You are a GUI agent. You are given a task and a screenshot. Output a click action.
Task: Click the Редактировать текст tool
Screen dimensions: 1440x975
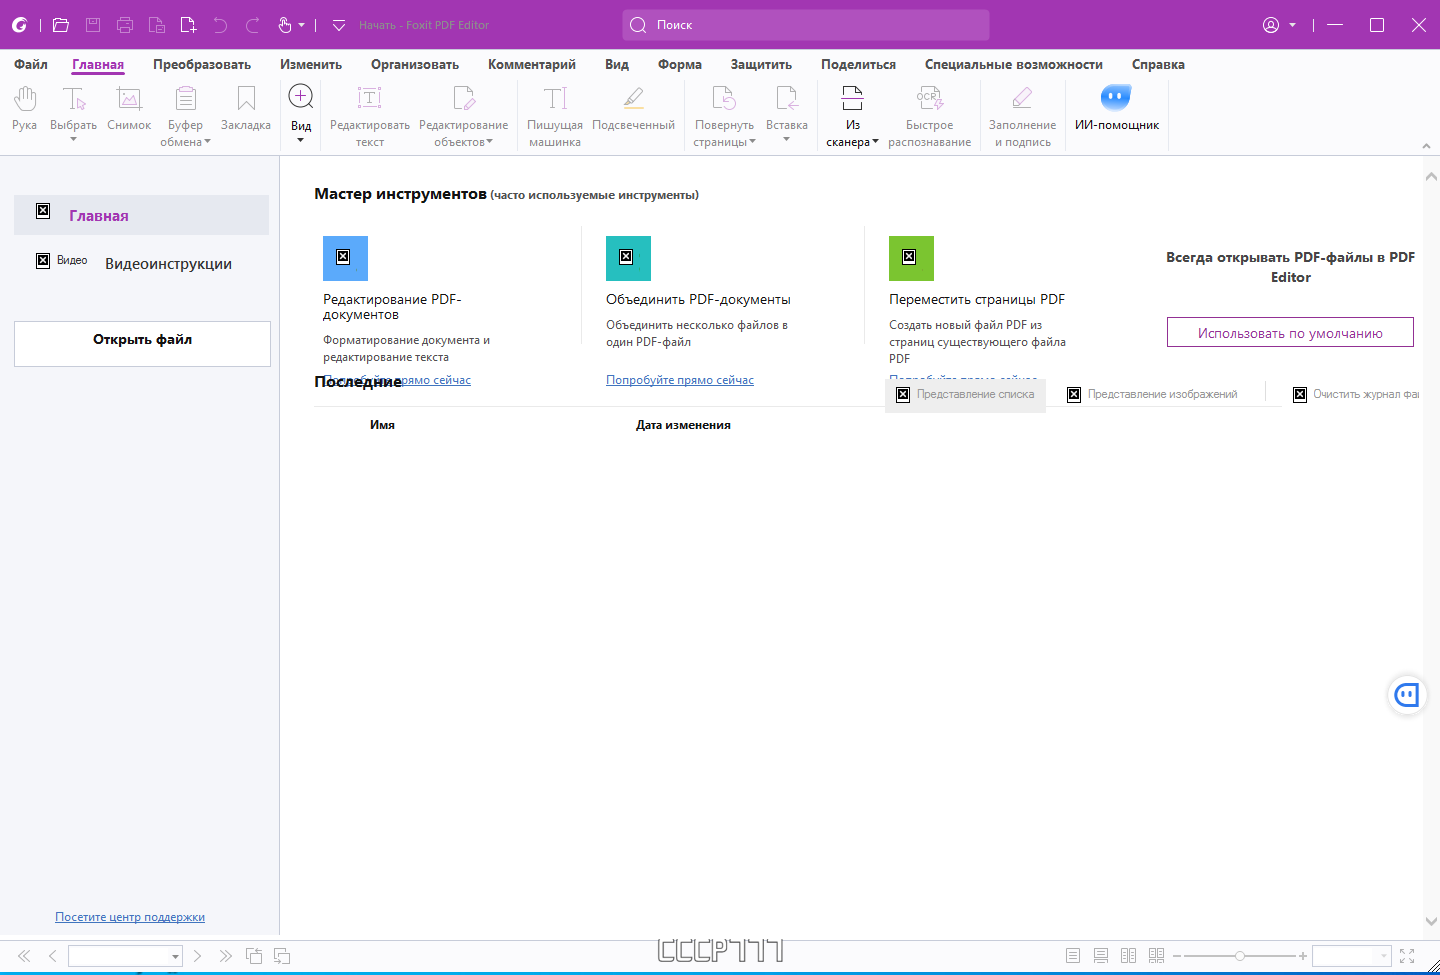[x=370, y=115]
